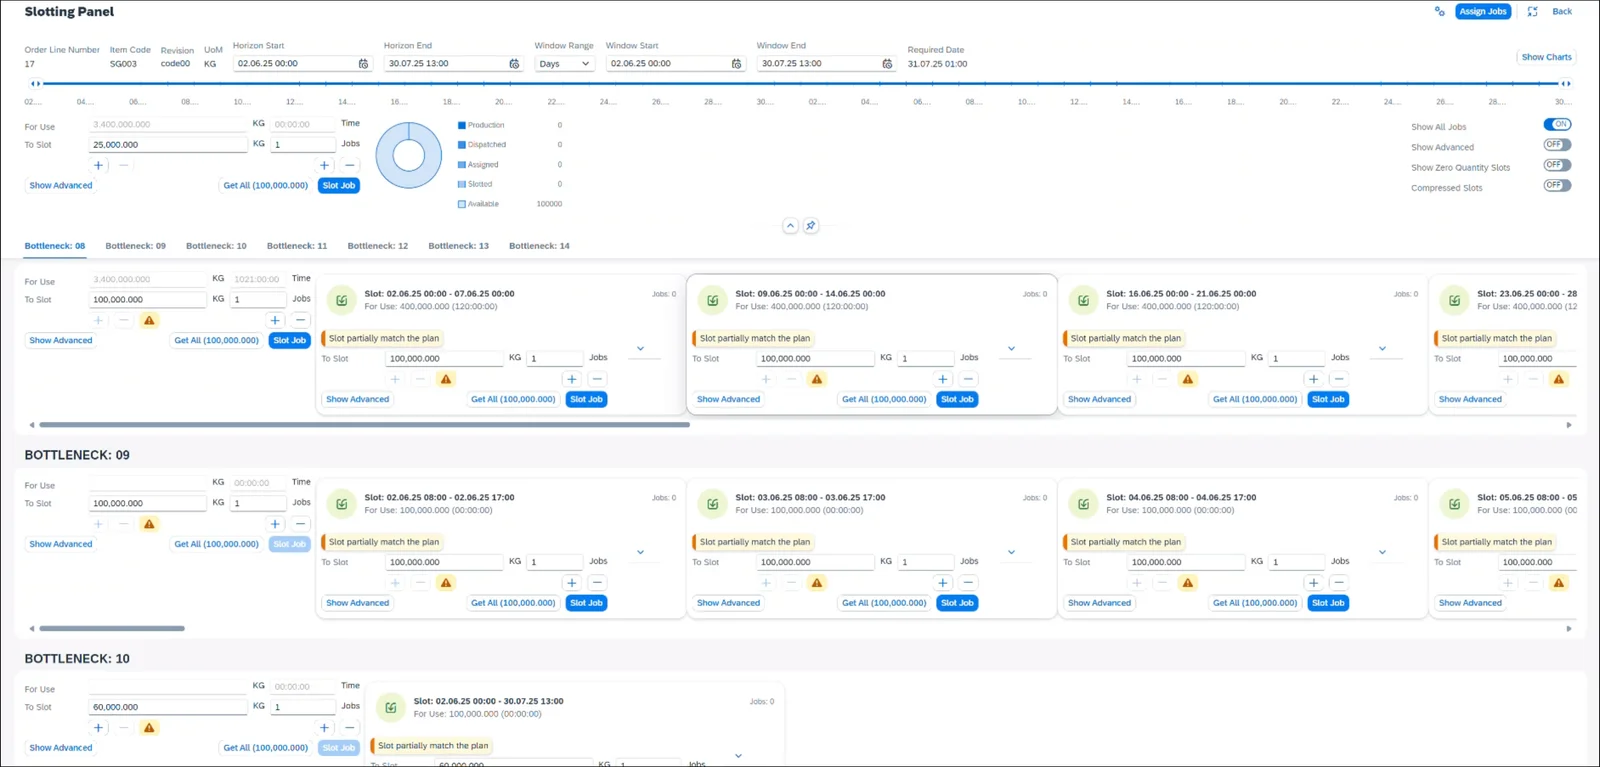Click the Assign Jobs button
The width and height of the screenshot is (1600, 767).
(x=1483, y=12)
